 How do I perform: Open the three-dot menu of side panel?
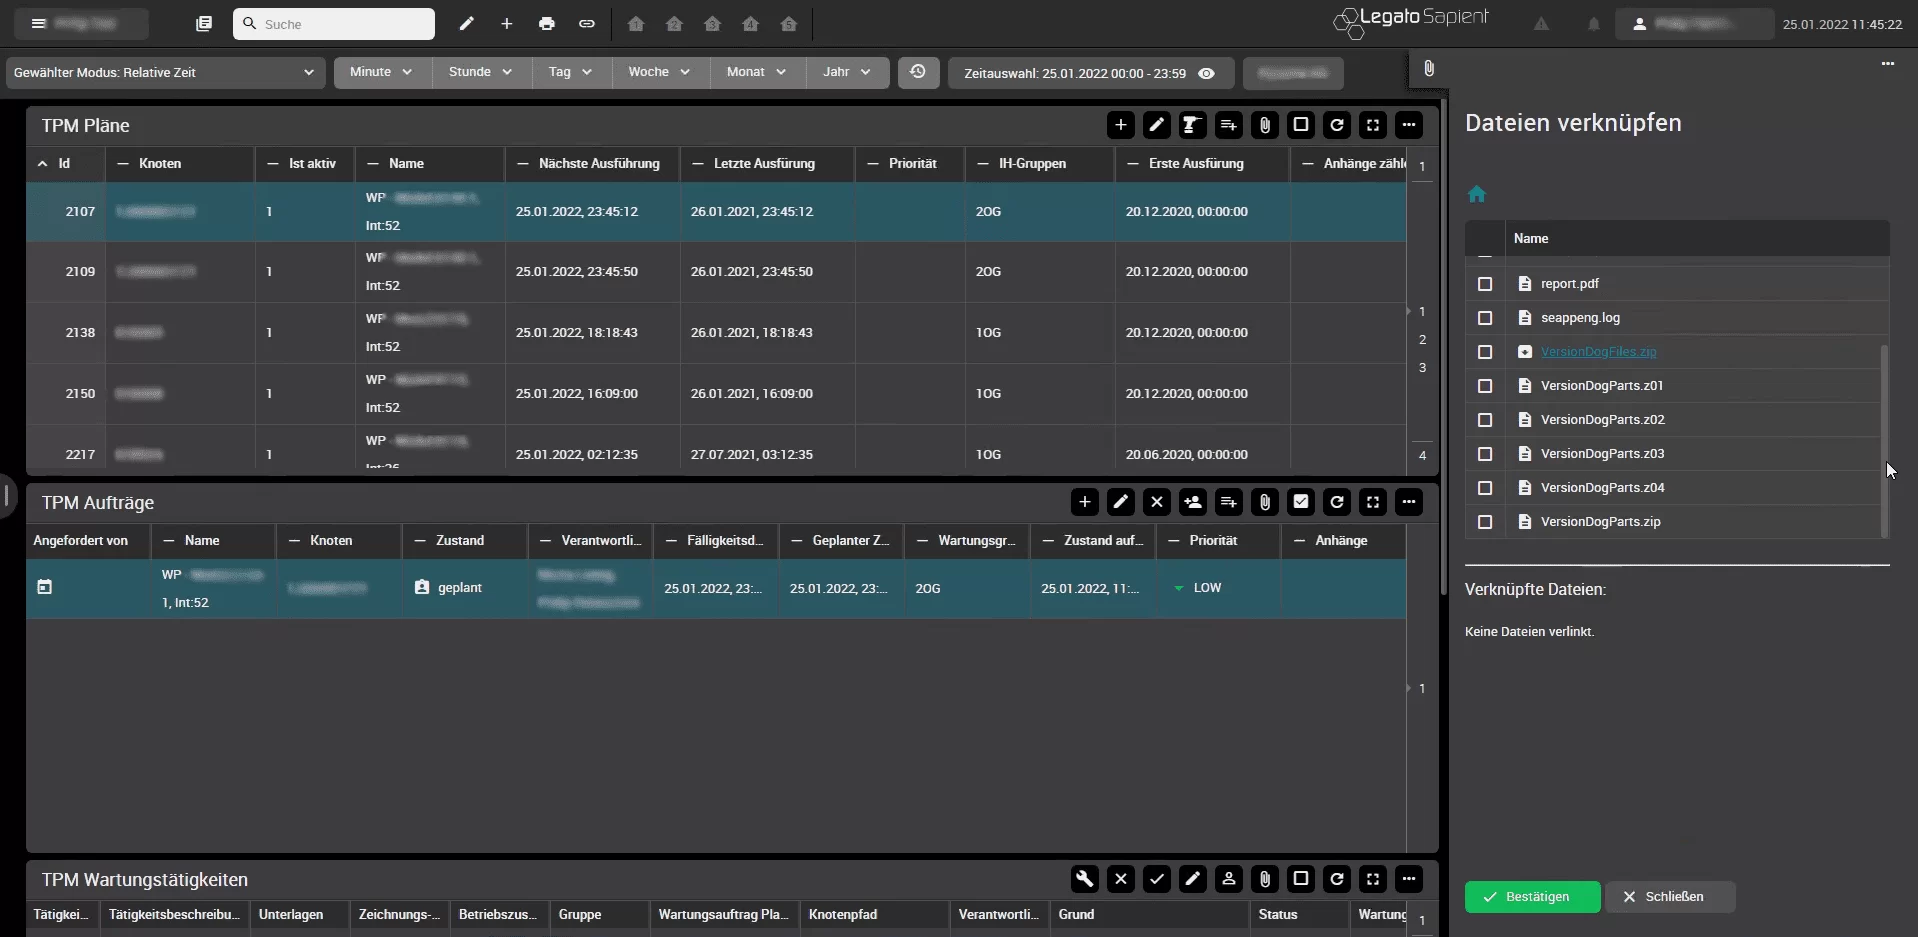(1887, 63)
